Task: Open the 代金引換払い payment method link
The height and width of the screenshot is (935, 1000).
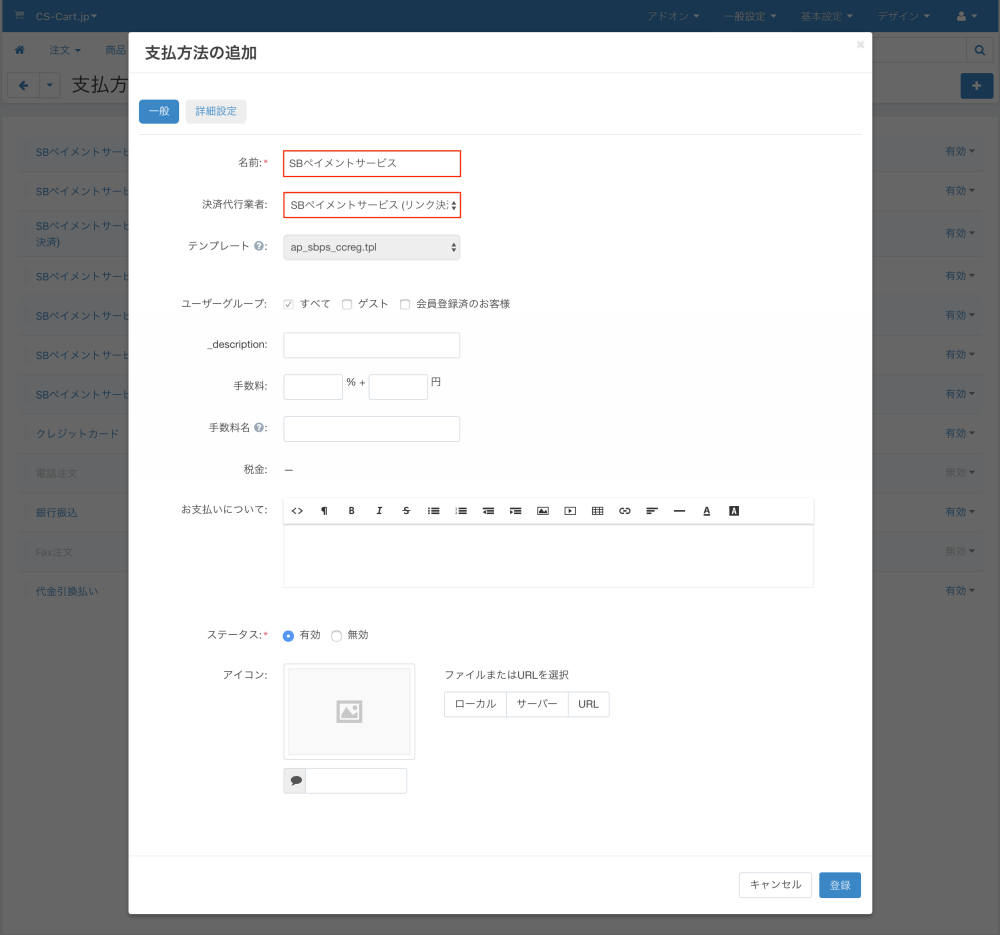Action: pos(67,591)
